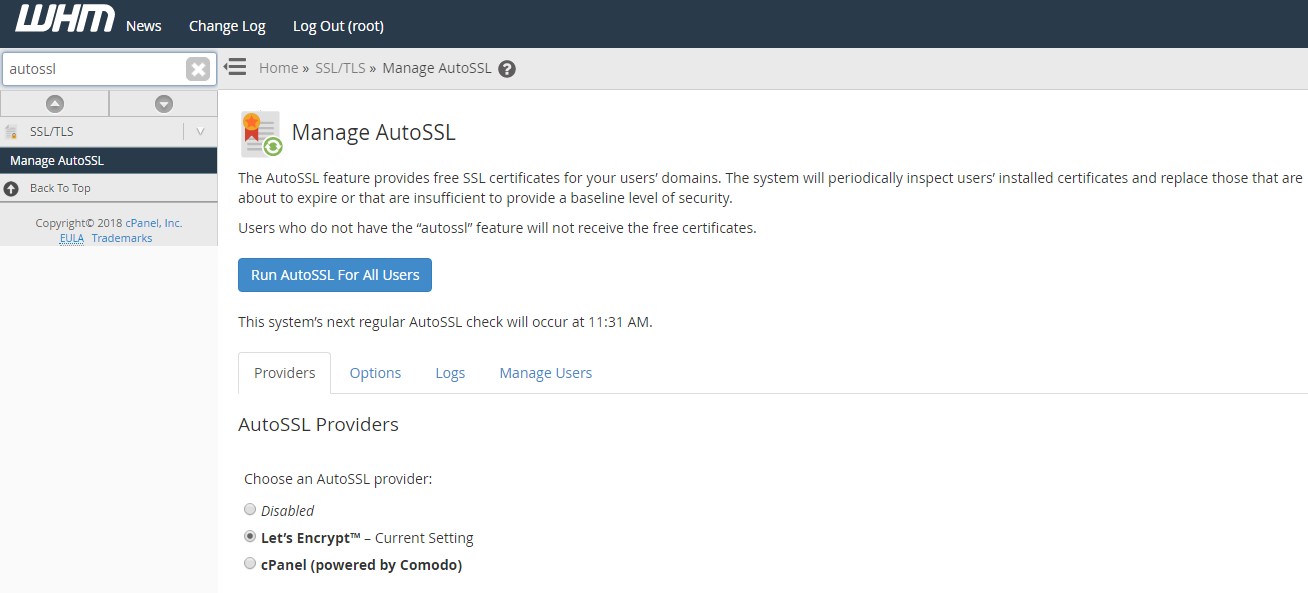Switch to the Manage Users tab
Viewport: 1308px width, 593px height.
click(x=545, y=373)
